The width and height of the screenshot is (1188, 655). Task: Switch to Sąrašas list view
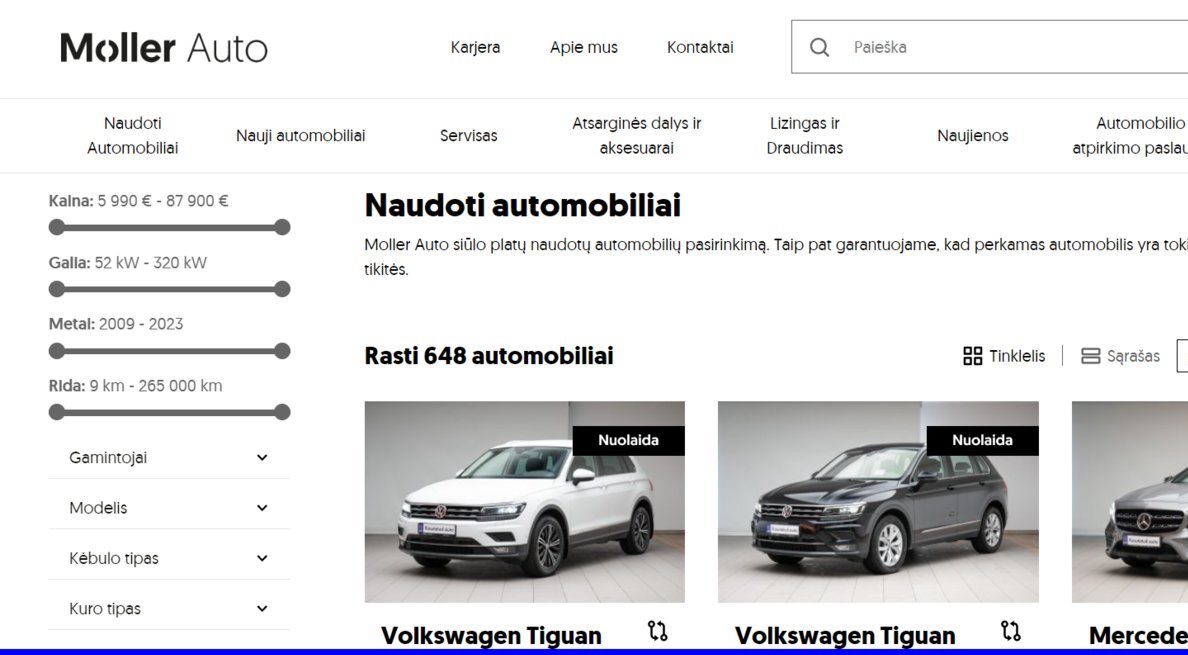click(x=1121, y=356)
